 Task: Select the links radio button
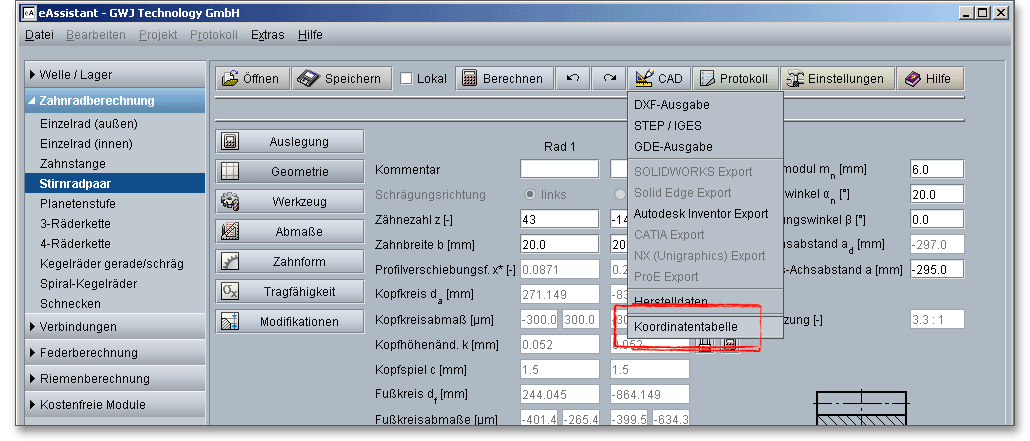530,194
